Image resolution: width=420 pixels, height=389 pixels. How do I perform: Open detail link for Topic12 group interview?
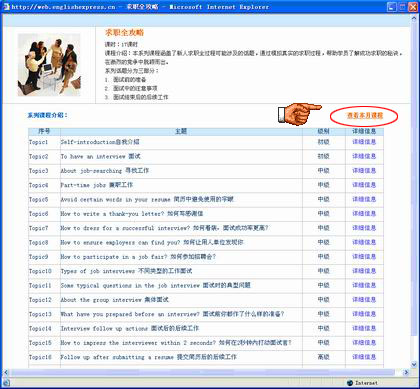click(364, 299)
